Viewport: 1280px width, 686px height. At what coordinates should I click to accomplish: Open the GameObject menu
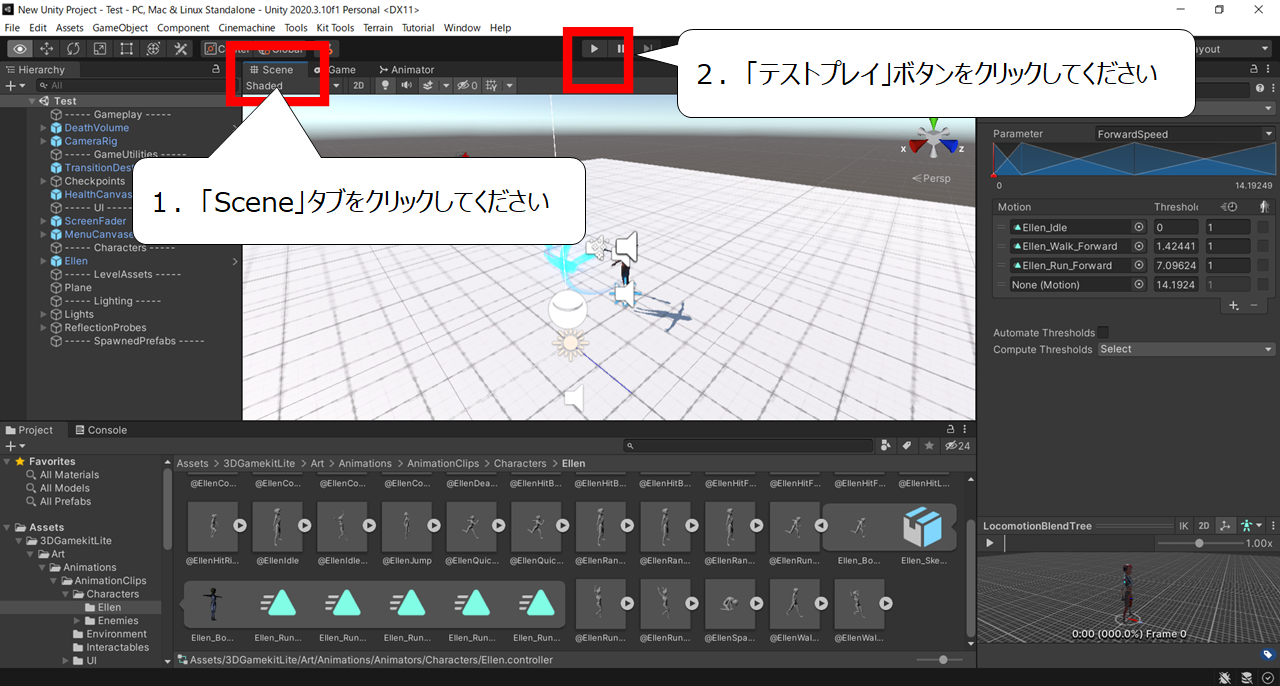[121, 28]
